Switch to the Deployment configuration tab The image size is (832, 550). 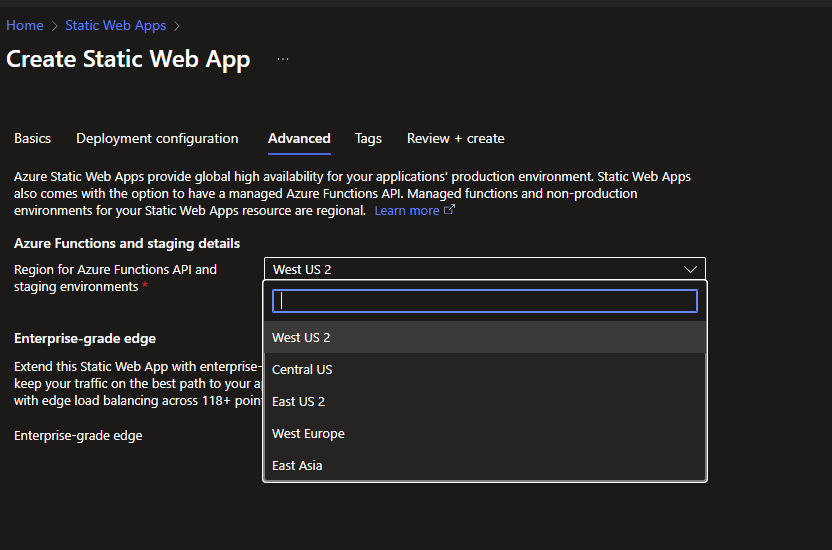click(157, 138)
